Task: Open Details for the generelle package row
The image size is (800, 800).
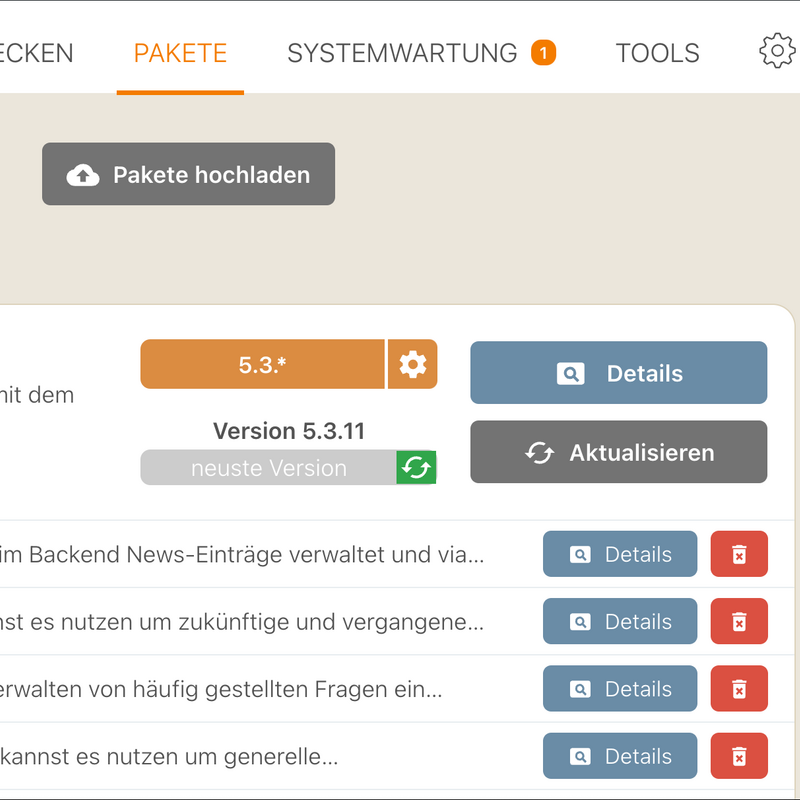Action: [620, 756]
